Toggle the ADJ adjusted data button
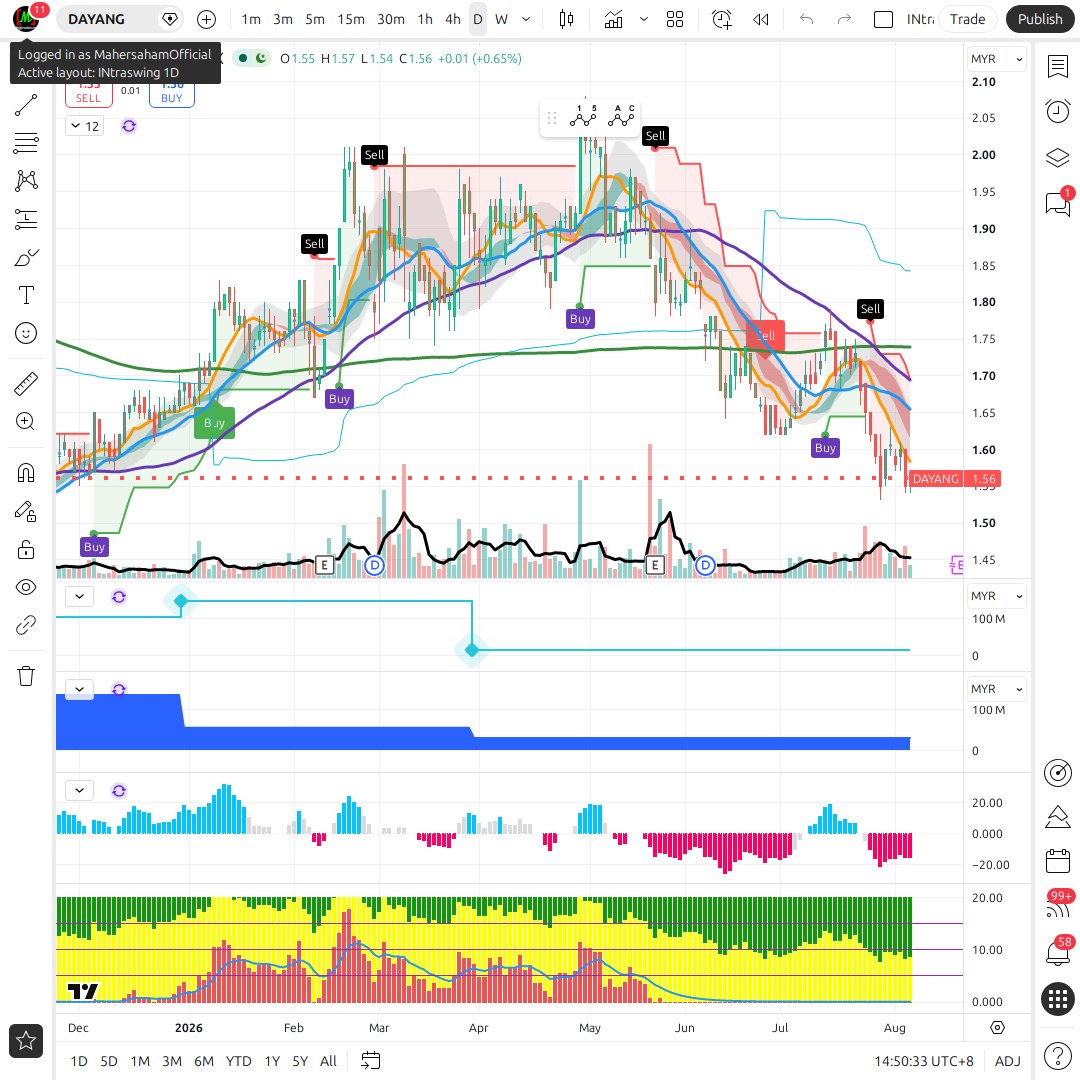 click(x=1008, y=1061)
